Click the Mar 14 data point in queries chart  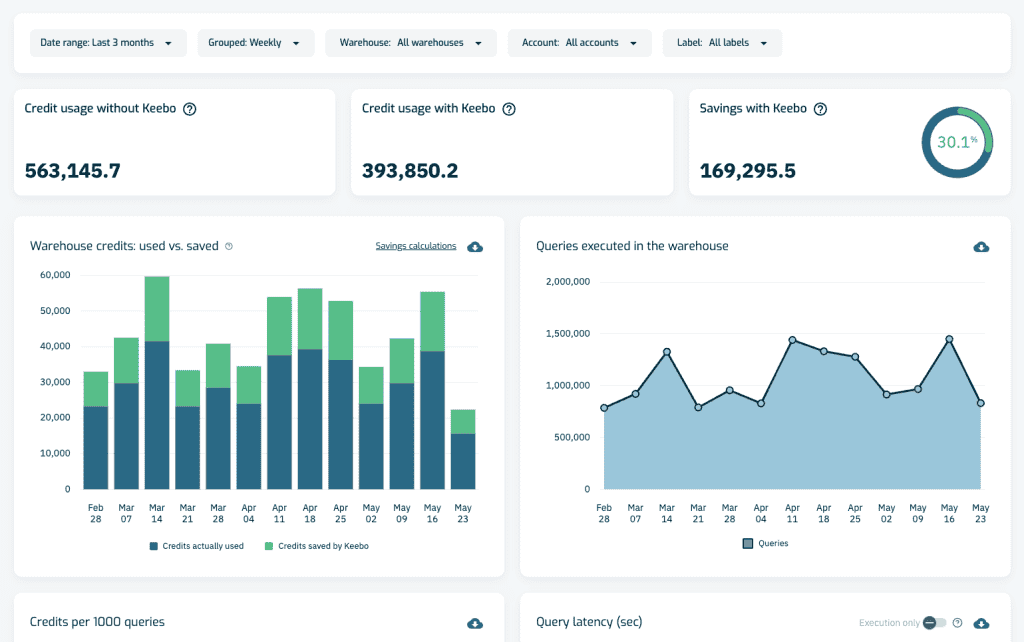667,352
